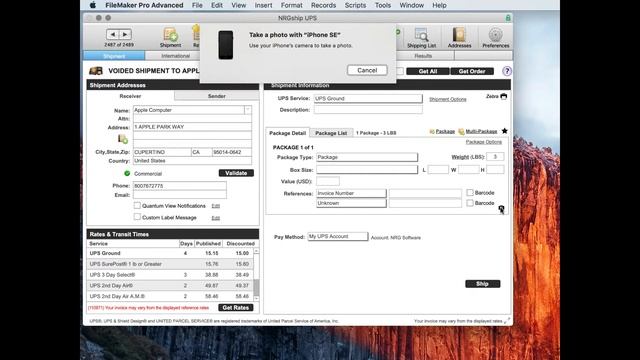This screenshot has height=360, width=640.
Task: Click the Get Order button
Action: coord(472,71)
